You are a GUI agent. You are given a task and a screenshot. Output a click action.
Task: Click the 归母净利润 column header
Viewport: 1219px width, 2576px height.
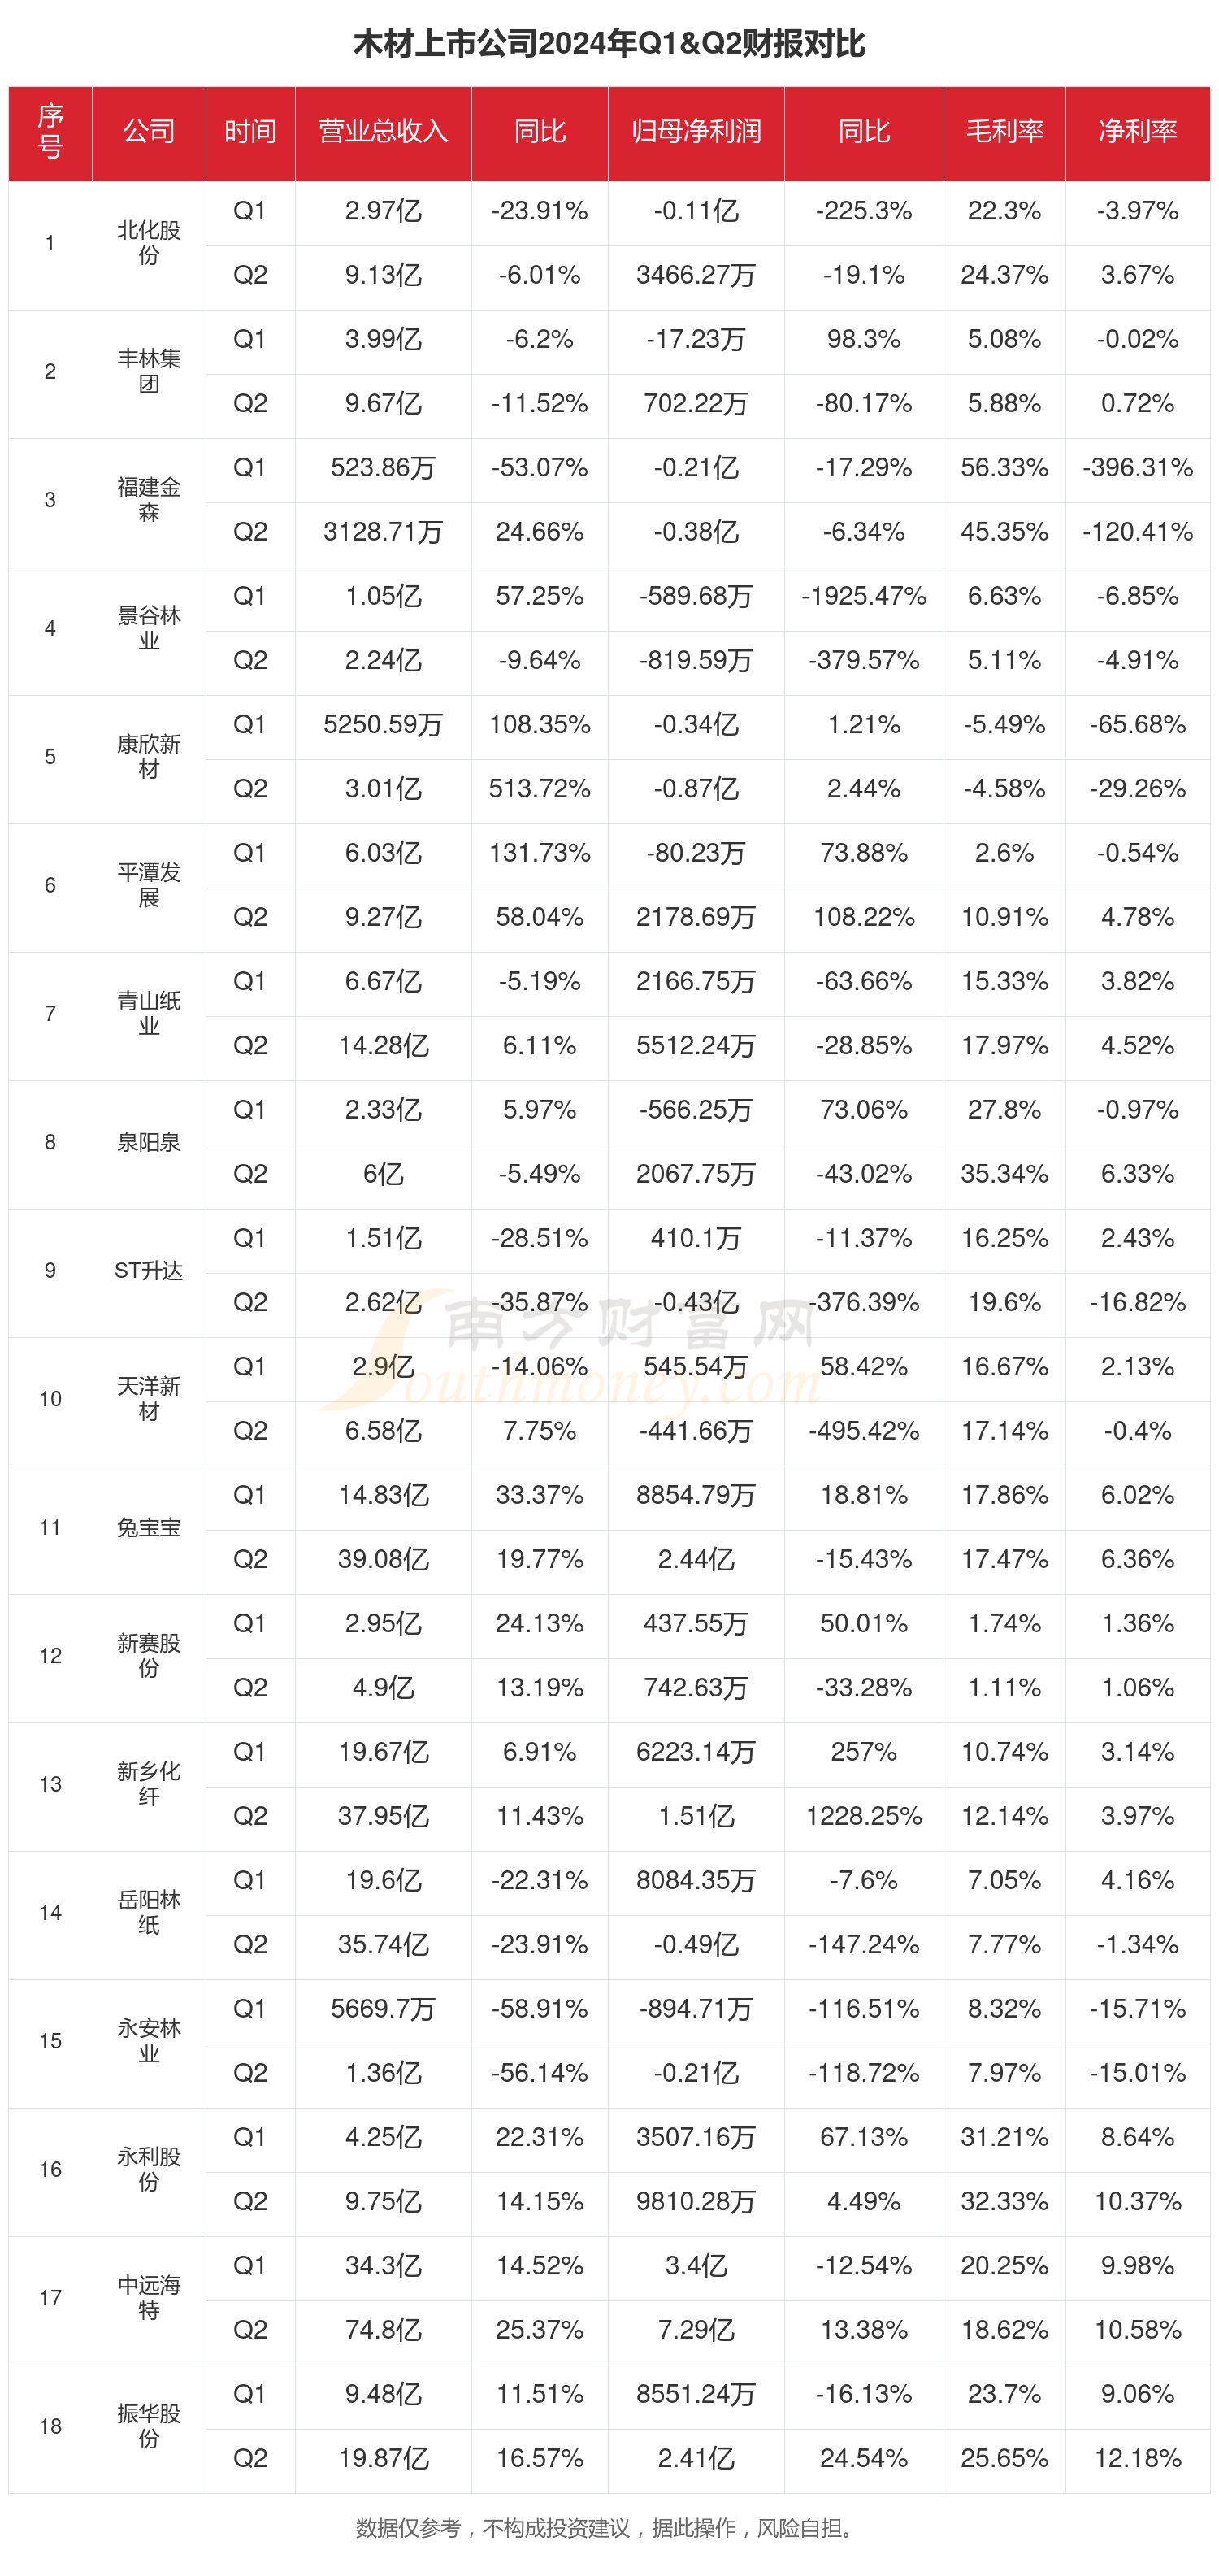pyautogui.click(x=696, y=132)
